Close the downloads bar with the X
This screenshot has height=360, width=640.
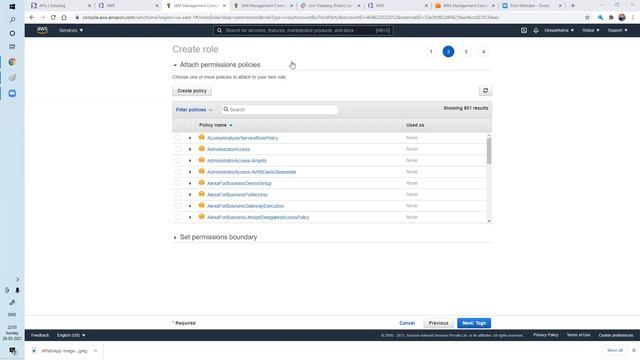pos(633,350)
